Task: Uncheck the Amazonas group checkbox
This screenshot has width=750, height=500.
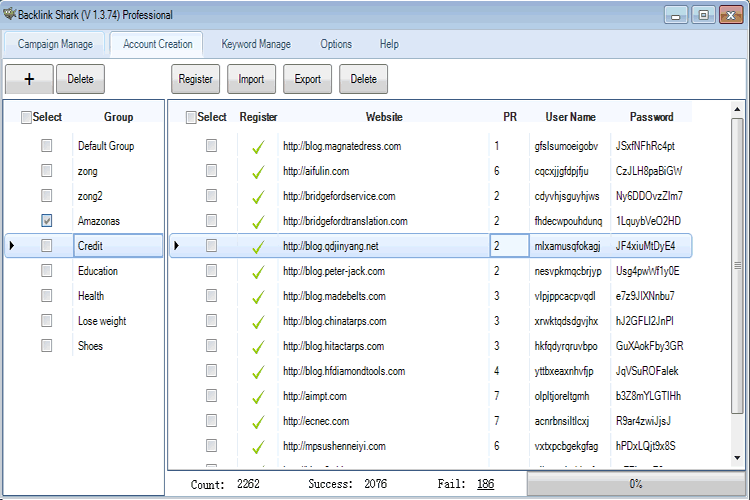Action: pos(46,221)
